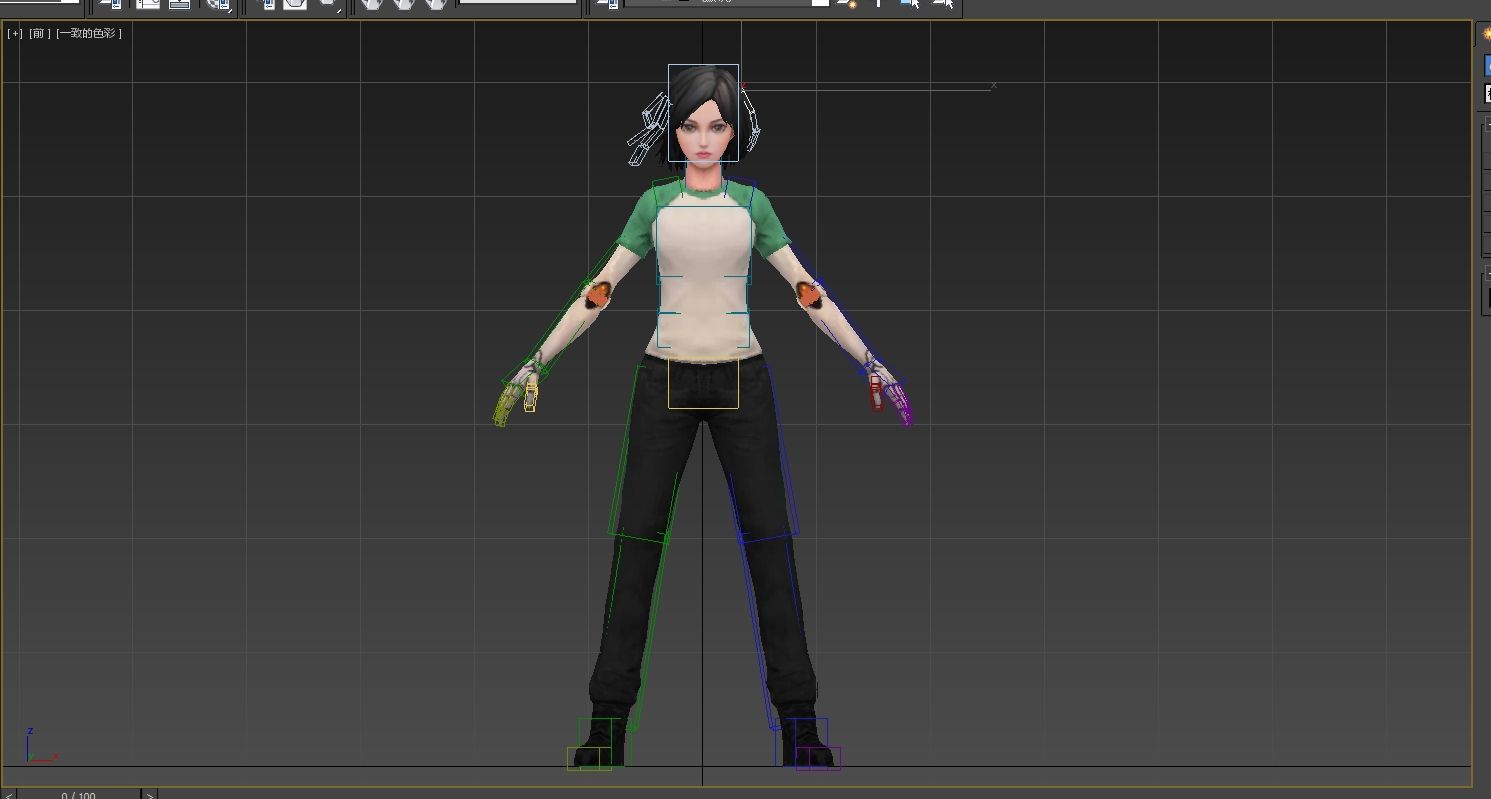
Task: Switch to the Create panel tab
Action: (1486, 34)
